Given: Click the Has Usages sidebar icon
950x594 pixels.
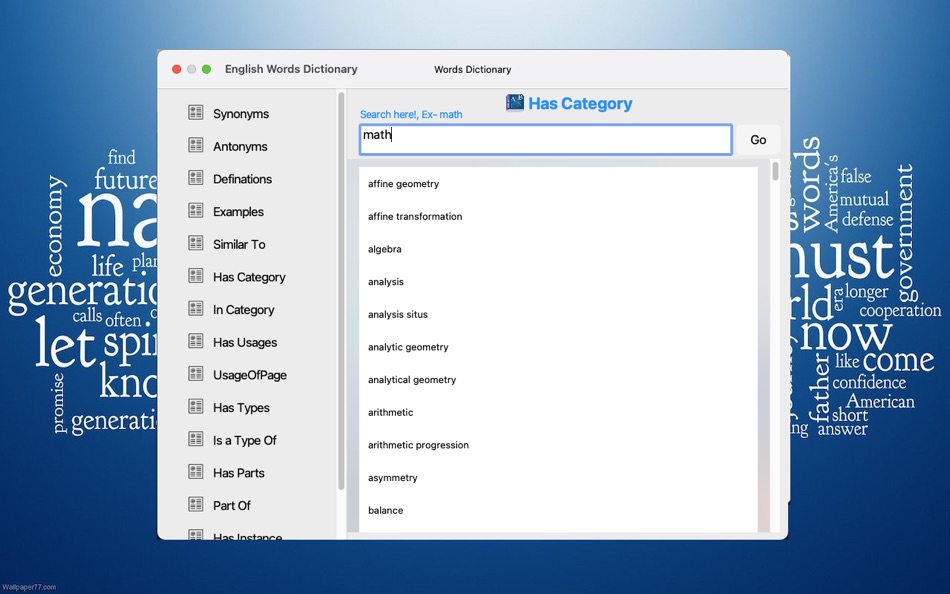Looking at the screenshot, I should (195, 341).
